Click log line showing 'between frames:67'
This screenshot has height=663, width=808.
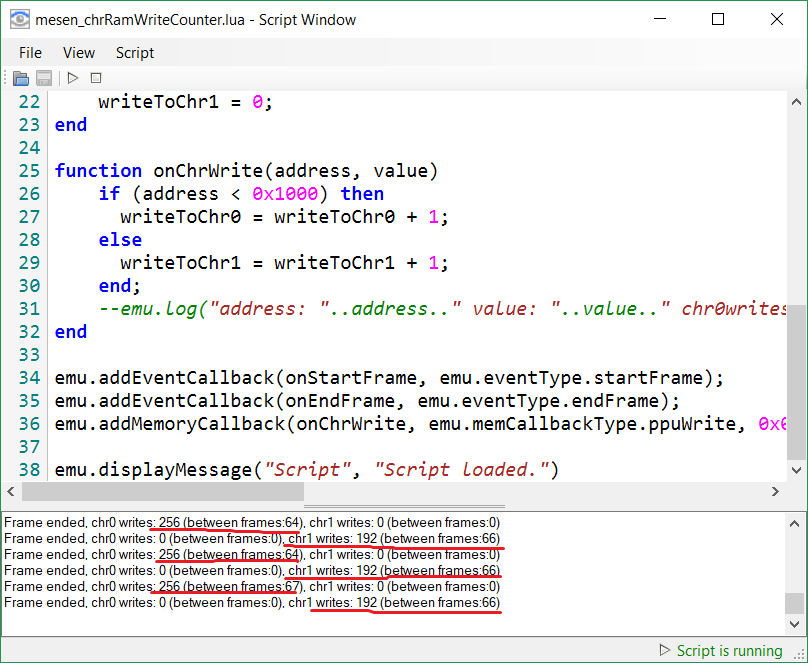pos(252,586)
